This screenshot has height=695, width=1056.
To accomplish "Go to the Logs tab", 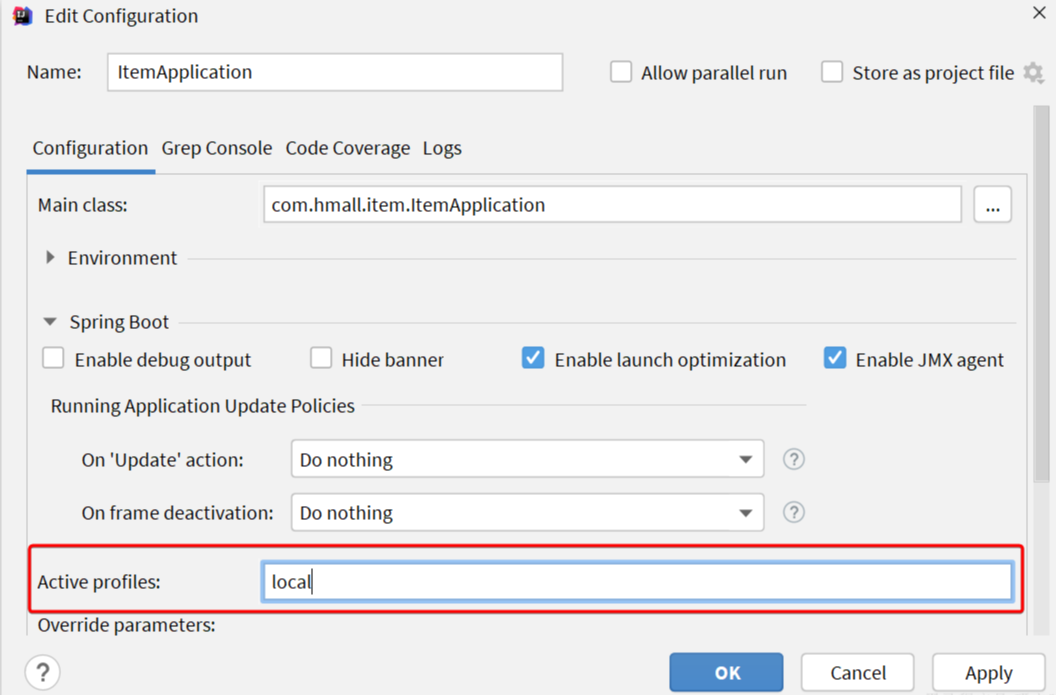I will tap(442, 149).
